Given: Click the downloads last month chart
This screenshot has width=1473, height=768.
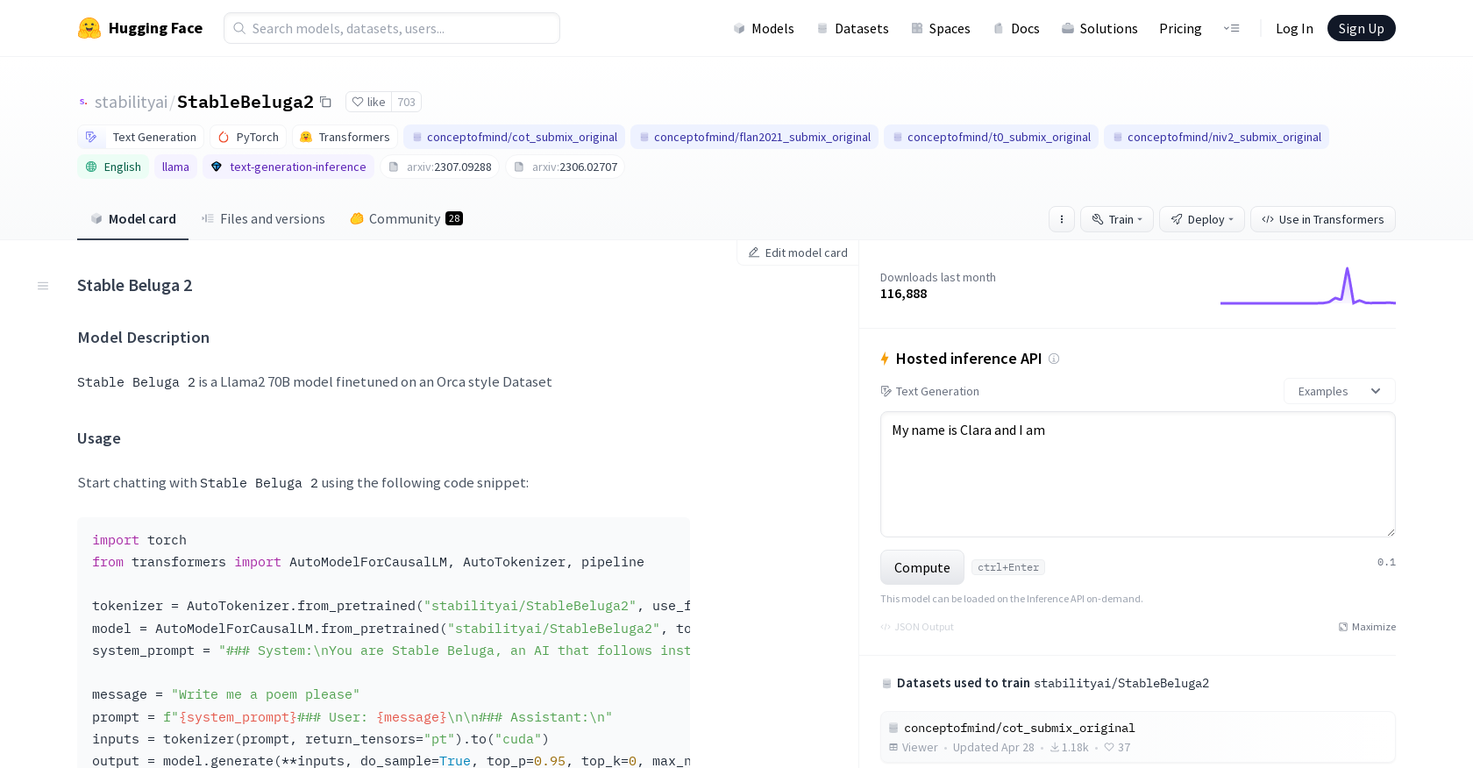Looking at the screenshot, I should [1307, 286].
